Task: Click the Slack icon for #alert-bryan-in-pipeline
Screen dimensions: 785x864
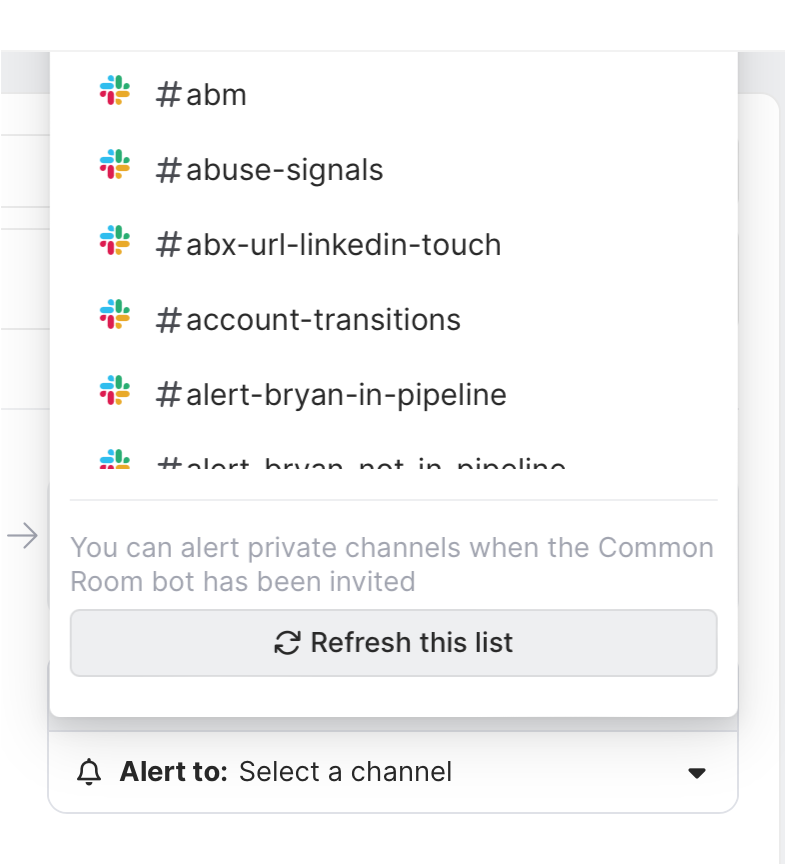Action: [x=115, y=392]
